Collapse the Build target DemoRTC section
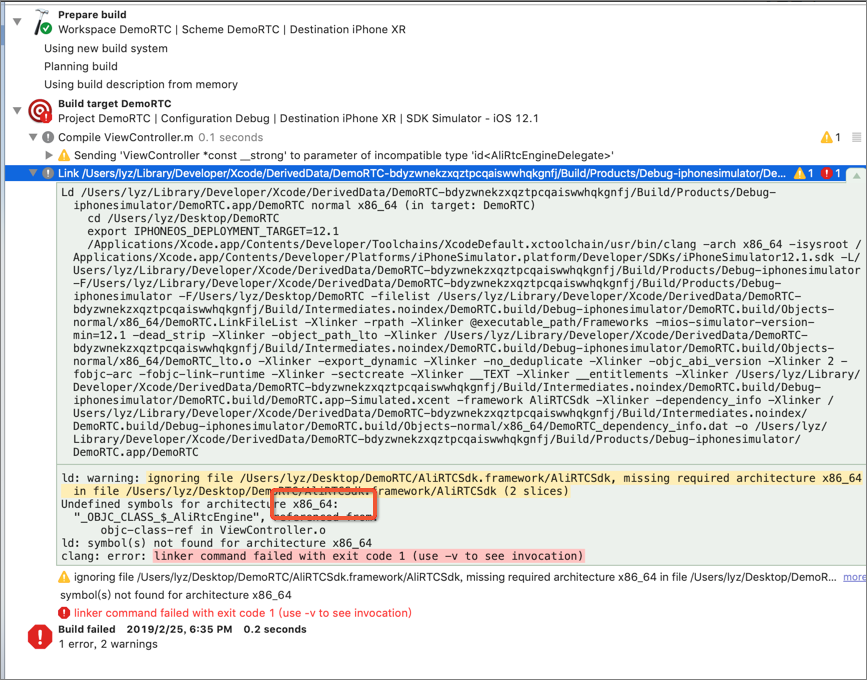Image resolution: width=867 pixels, height=680 pixels. pos(17,111)
